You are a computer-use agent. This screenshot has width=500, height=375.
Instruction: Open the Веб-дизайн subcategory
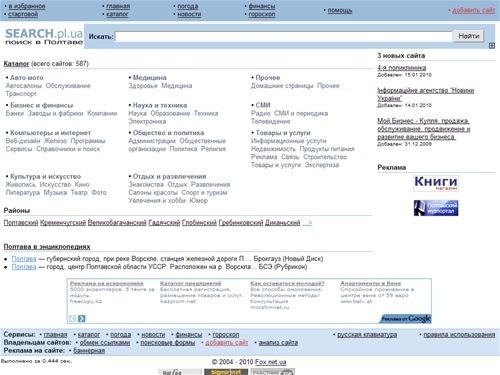click(23, 141)
